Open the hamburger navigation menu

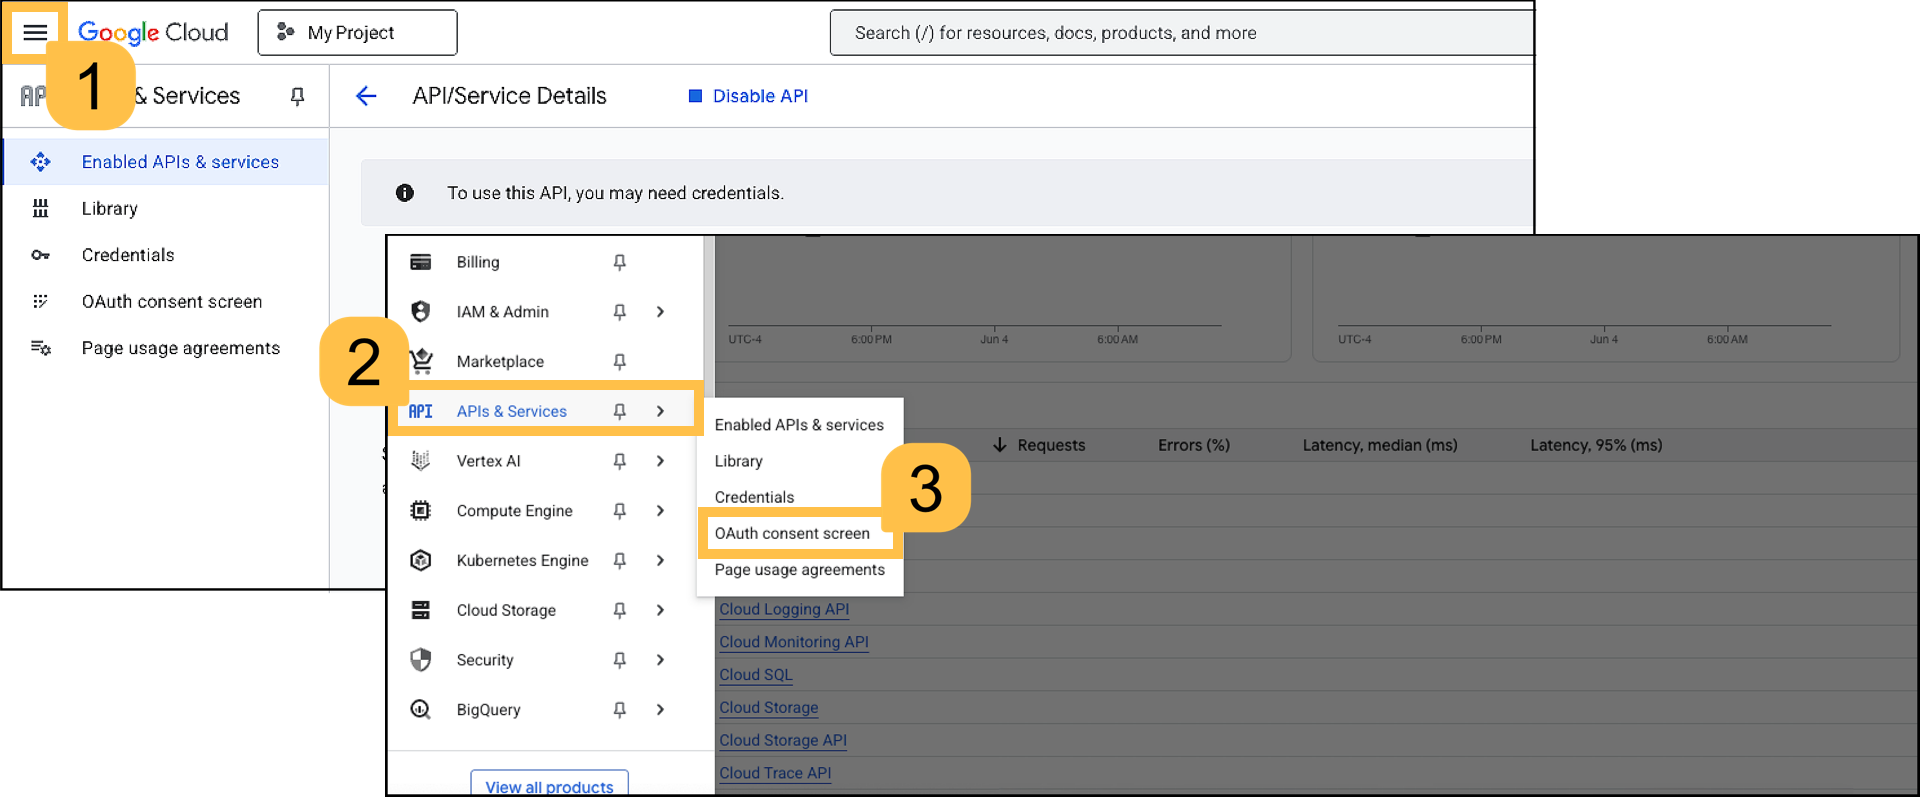point(35,32)
